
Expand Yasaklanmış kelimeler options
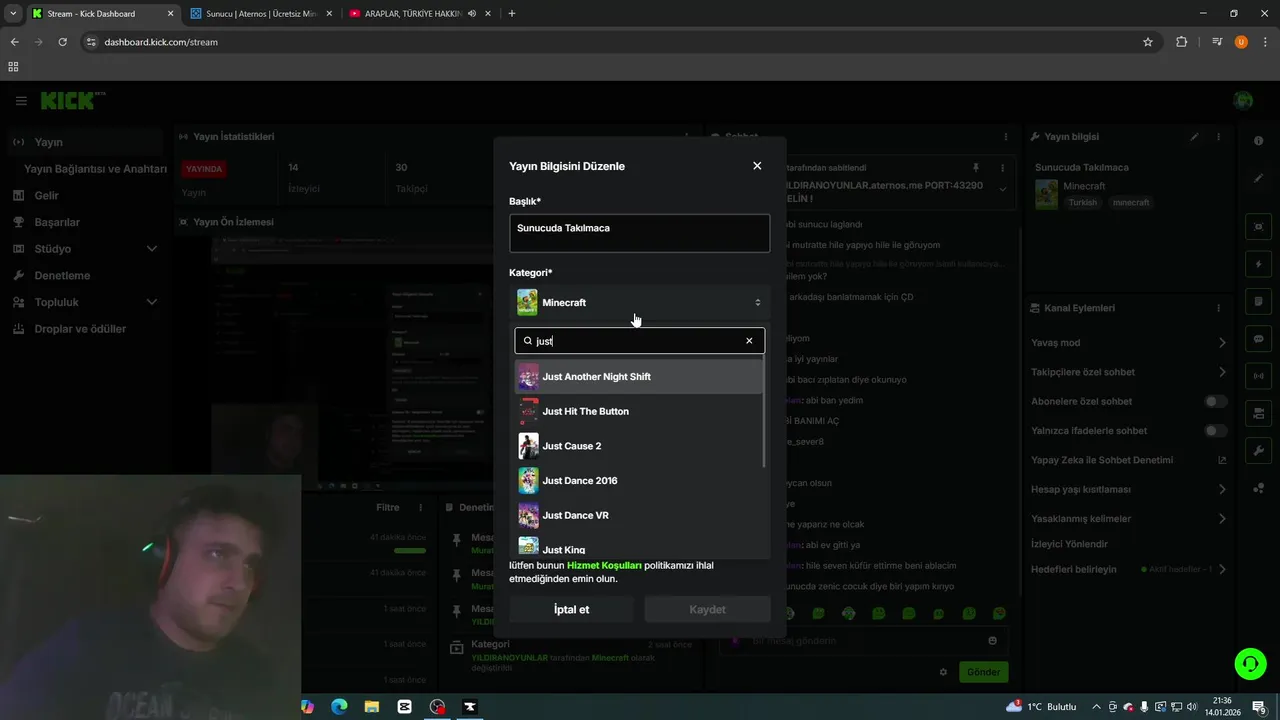click(x=1222, y=519)
